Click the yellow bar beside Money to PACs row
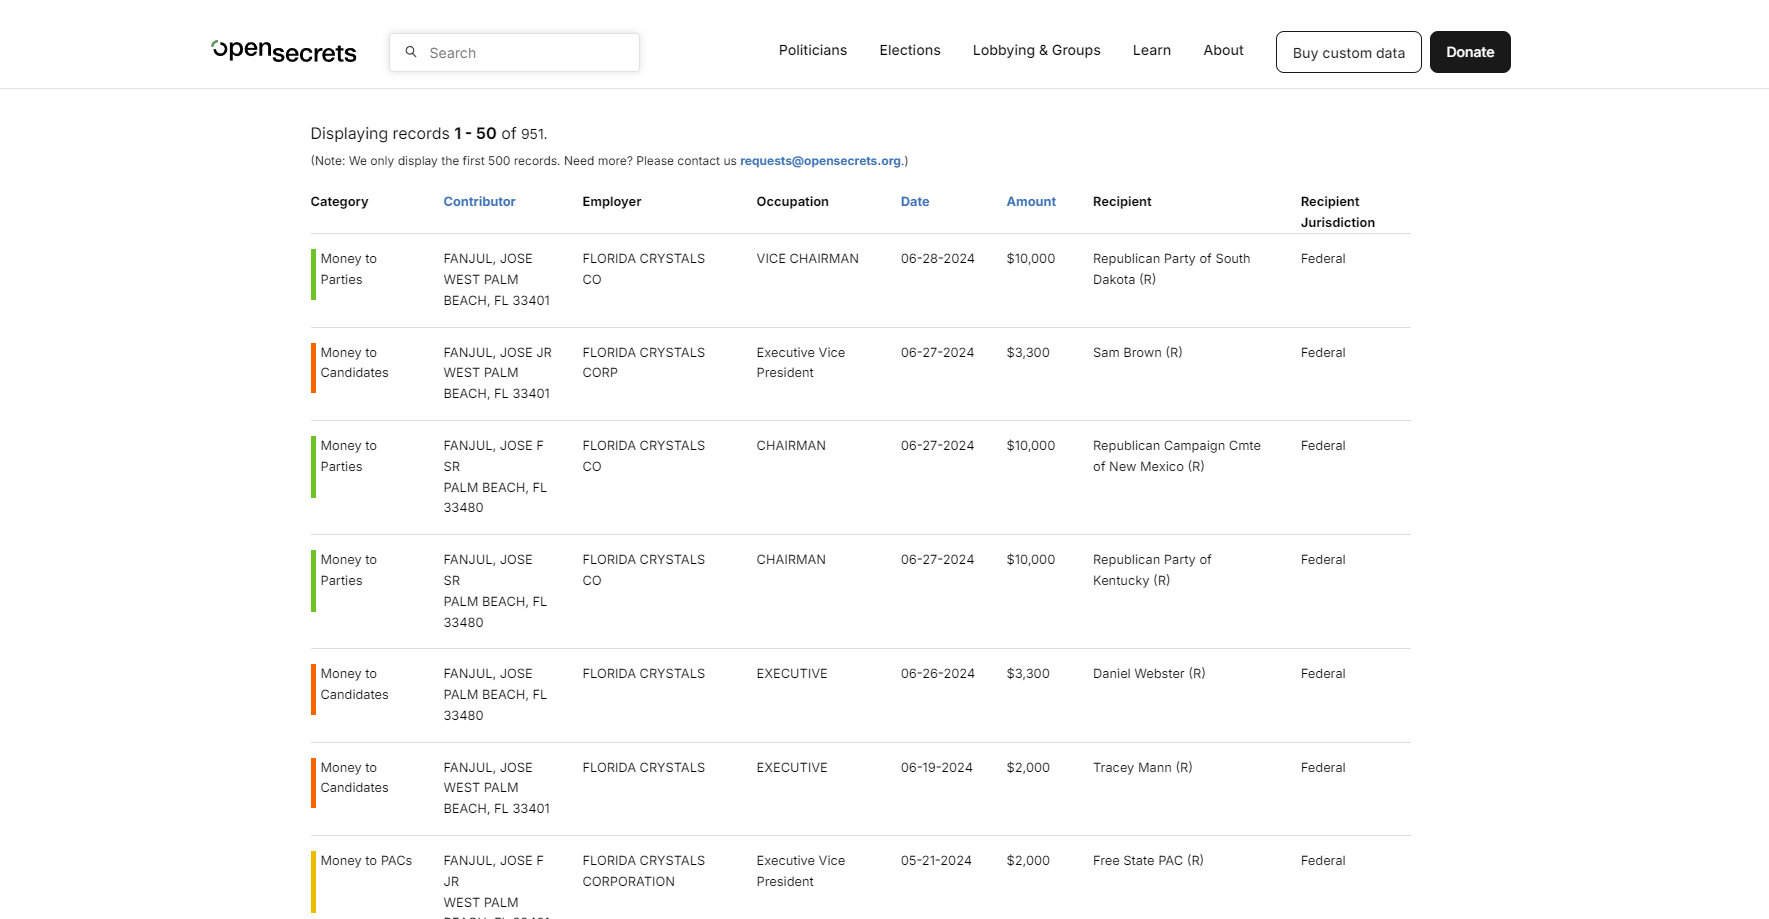Screen dimensions: 1769x919 (x=313, y=881)
